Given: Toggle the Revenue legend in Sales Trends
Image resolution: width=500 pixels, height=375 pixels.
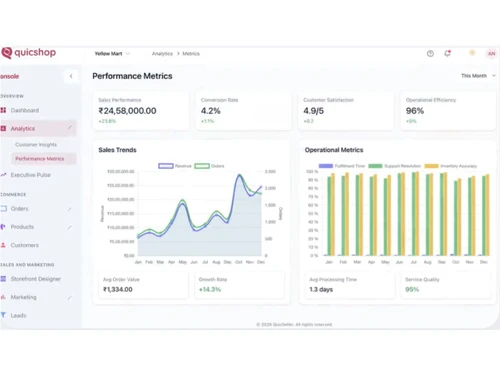Looking at the screenshot, I should [175, 166].
